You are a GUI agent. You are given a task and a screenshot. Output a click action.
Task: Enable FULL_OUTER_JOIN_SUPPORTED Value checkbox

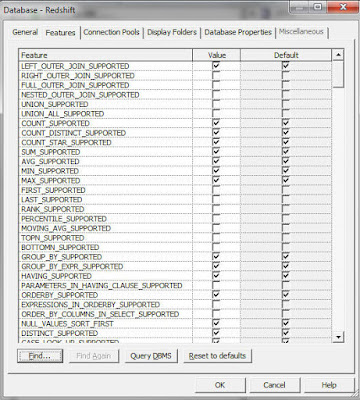(216, 85)
